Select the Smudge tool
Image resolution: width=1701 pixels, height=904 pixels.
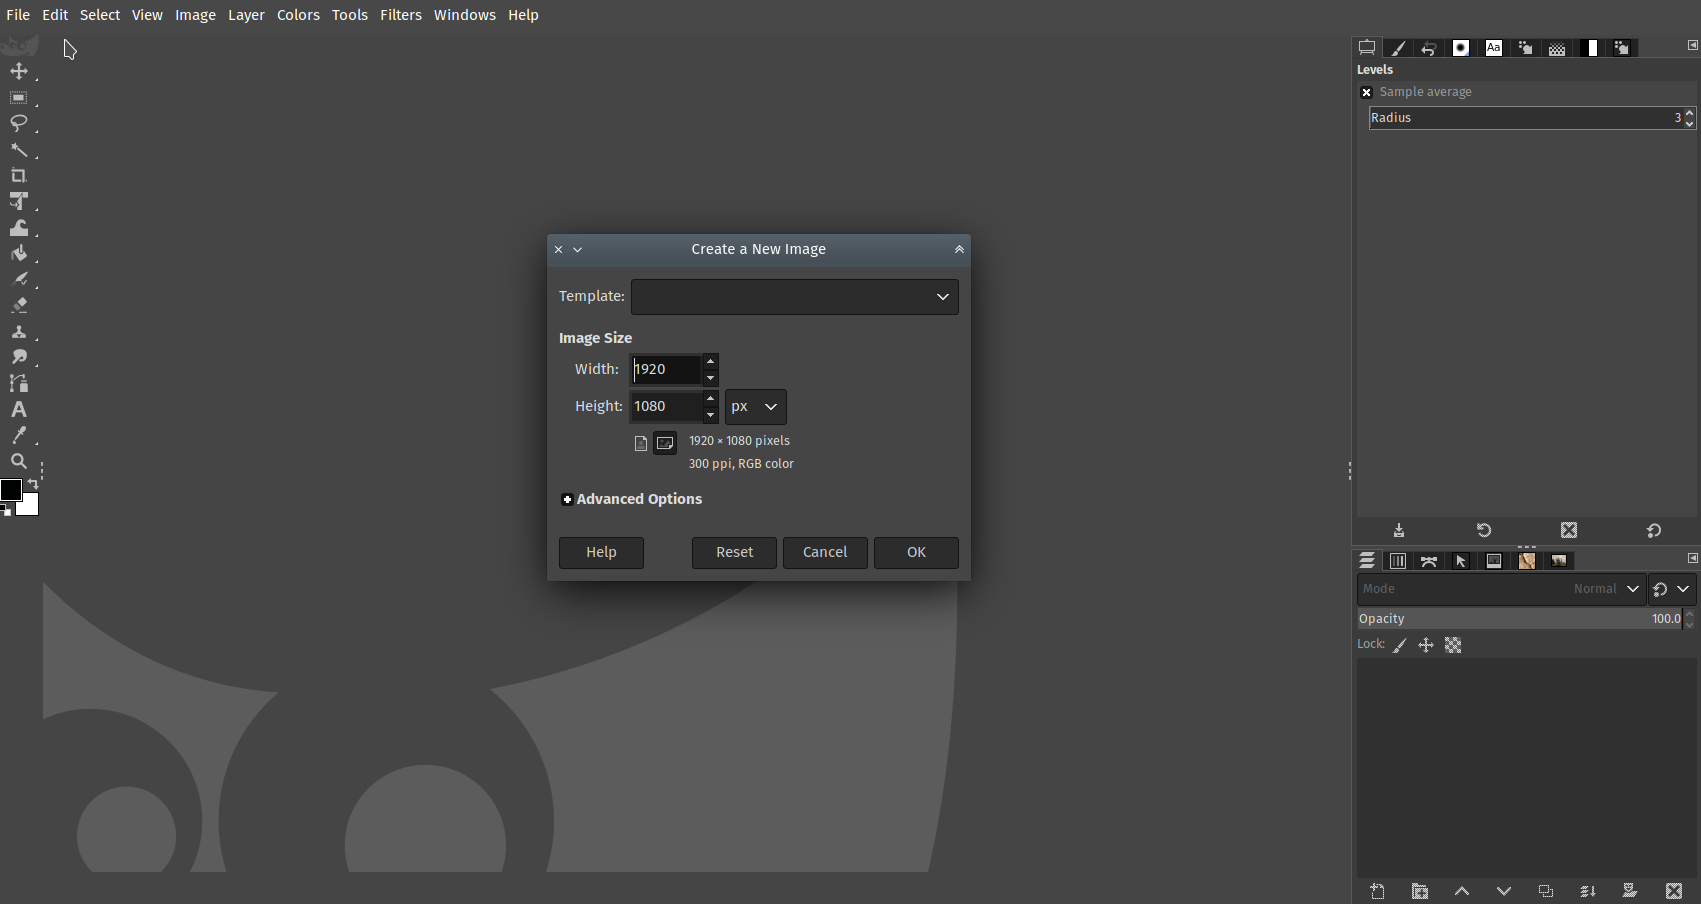19,358
